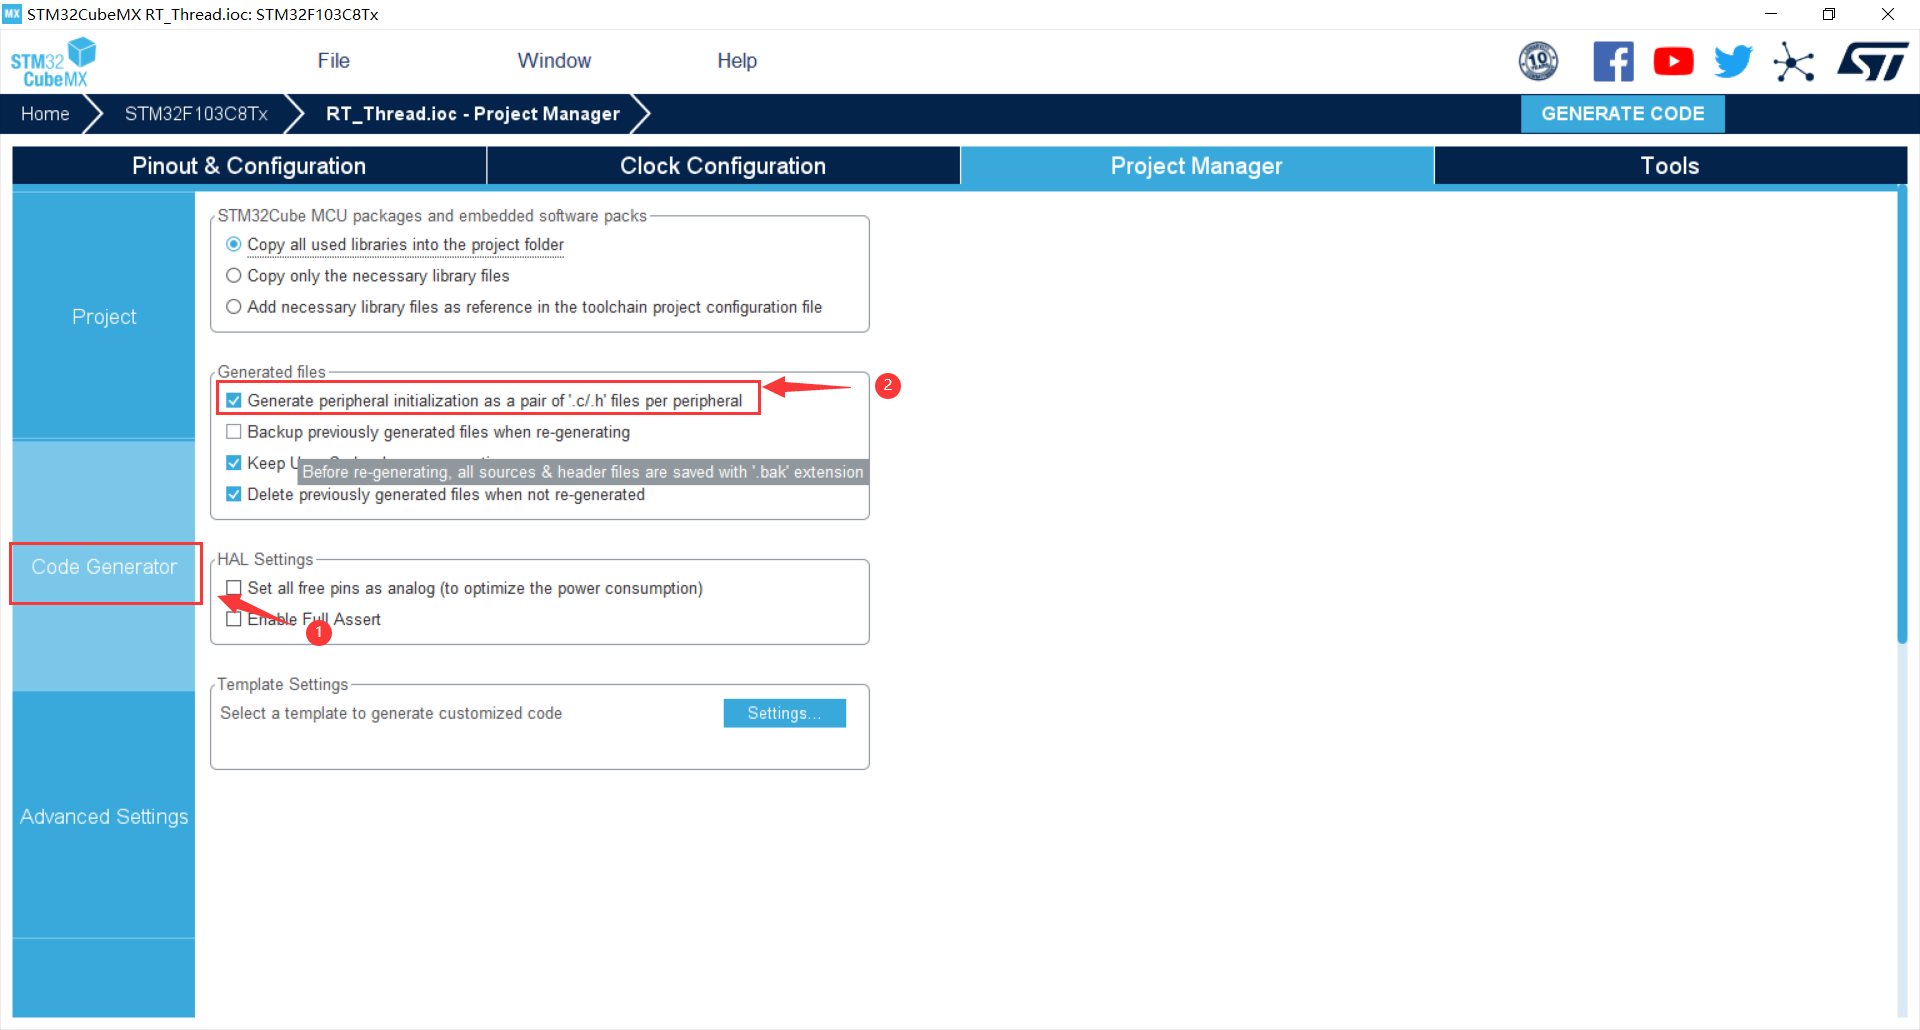Screen dimensions: 1920x1030
Task: Select Copy only necessary library files
Action: (233, 275)
